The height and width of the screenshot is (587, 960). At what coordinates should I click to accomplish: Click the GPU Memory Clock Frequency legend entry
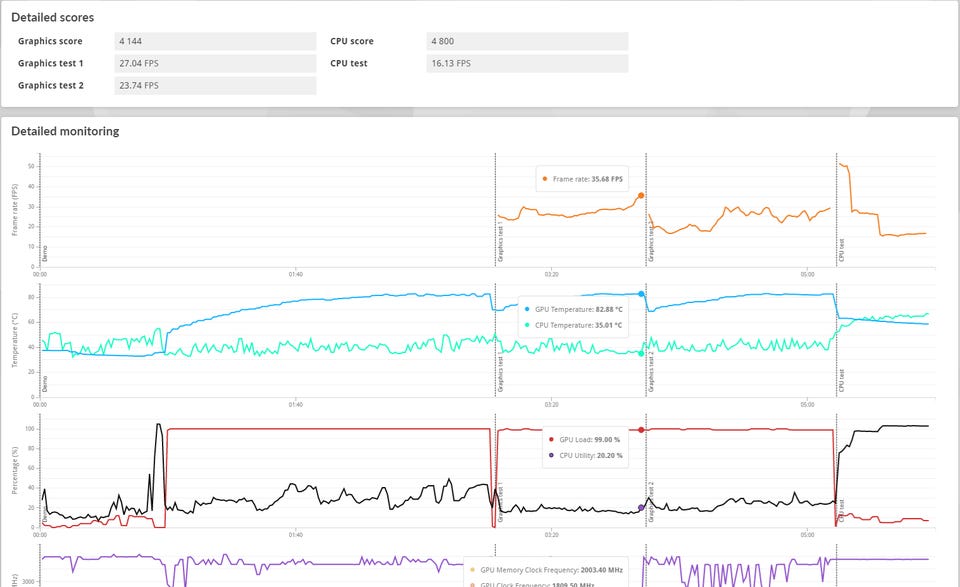546,570
